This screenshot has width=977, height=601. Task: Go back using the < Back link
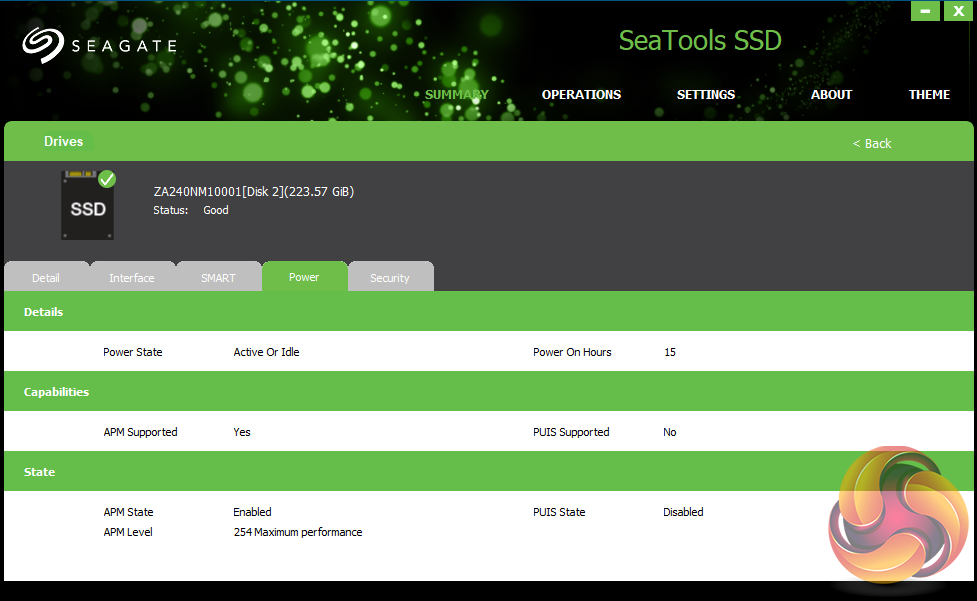[x=871, y=144]
